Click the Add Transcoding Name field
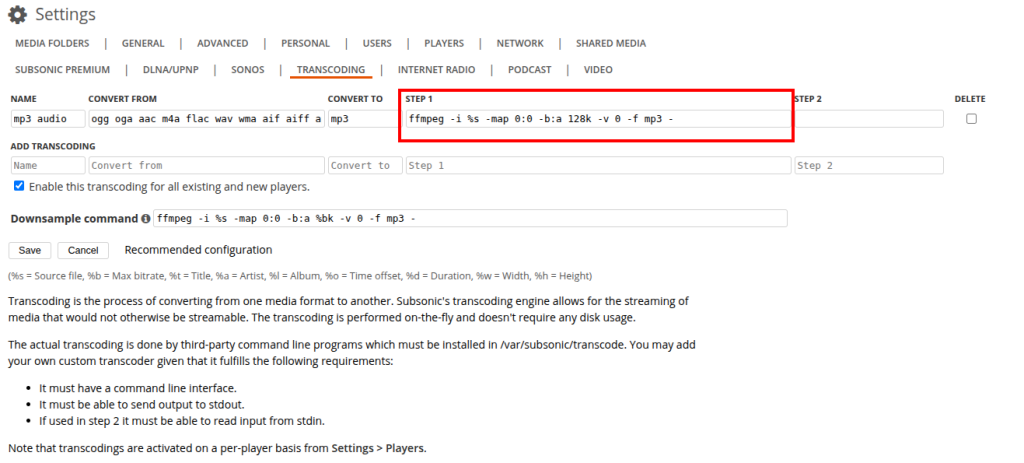Viewport: 1024px width, 463px height. click(48, 165)
